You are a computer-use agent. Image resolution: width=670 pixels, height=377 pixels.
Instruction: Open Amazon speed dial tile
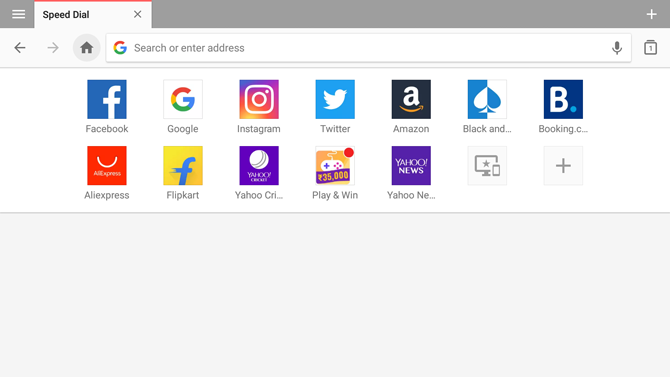[x=411, y=99]
